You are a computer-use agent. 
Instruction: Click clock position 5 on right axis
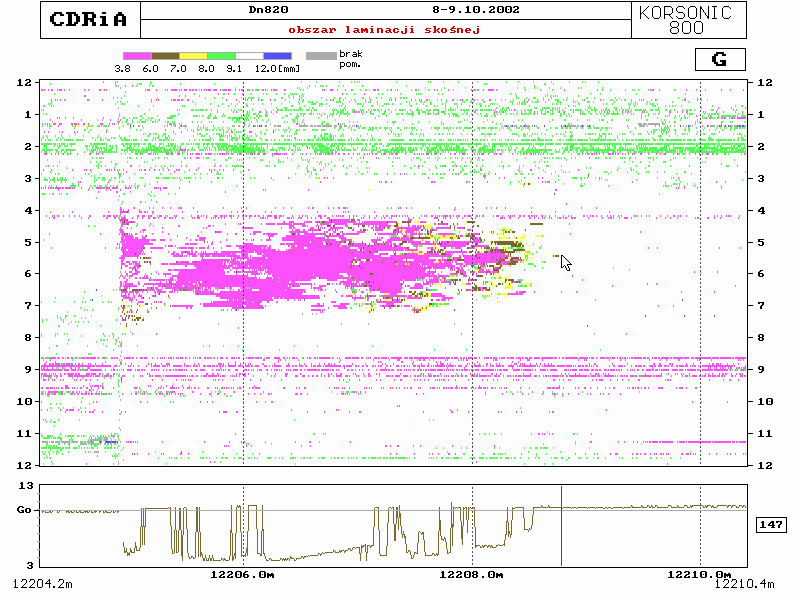tap(761, 242)
